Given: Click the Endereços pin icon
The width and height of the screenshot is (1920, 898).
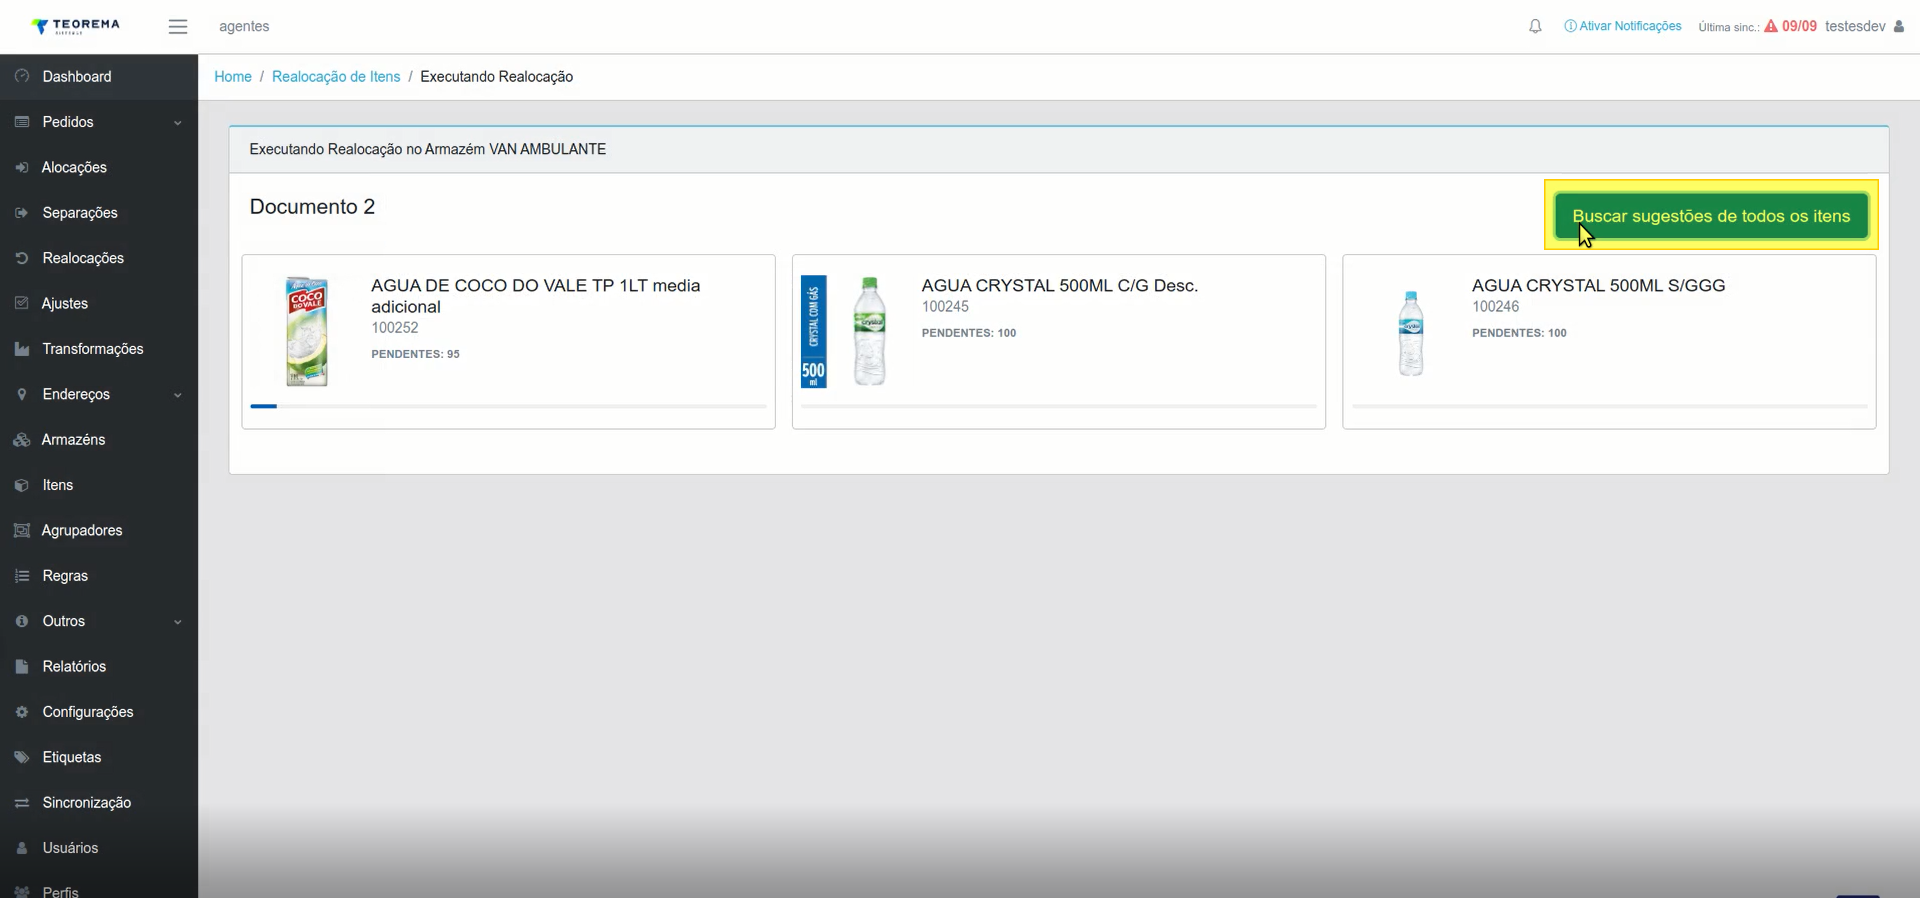Looking at the screenshot, I should click(22, 394).
